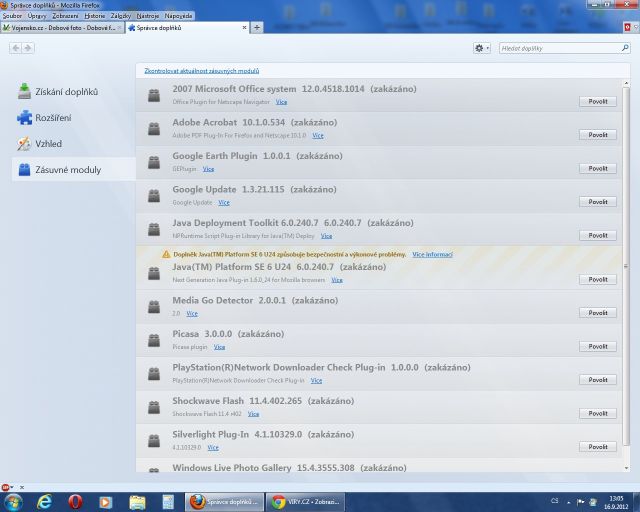
Task: Click plugin icon of Adobe Acrobat
Action: coord(154,129)
